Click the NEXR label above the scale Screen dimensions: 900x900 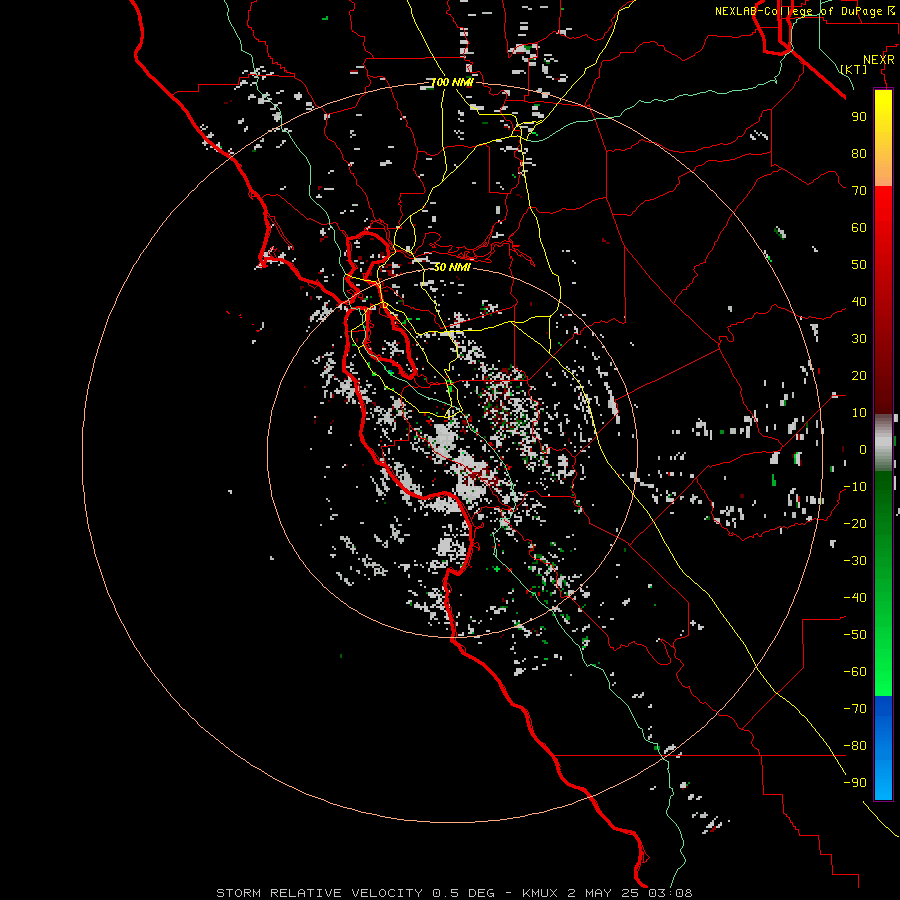(x=879, y=60)
